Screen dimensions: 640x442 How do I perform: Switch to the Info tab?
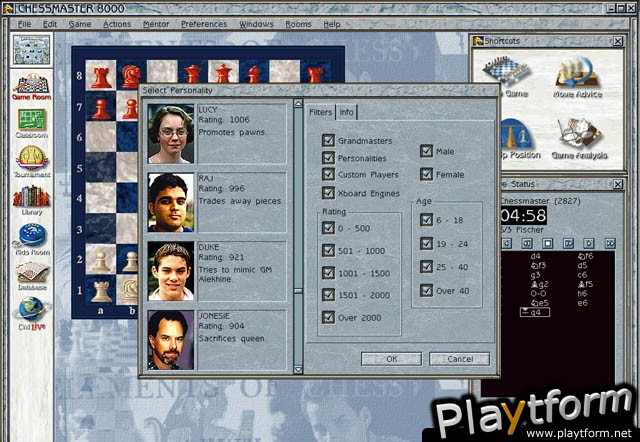click(347, 112)
